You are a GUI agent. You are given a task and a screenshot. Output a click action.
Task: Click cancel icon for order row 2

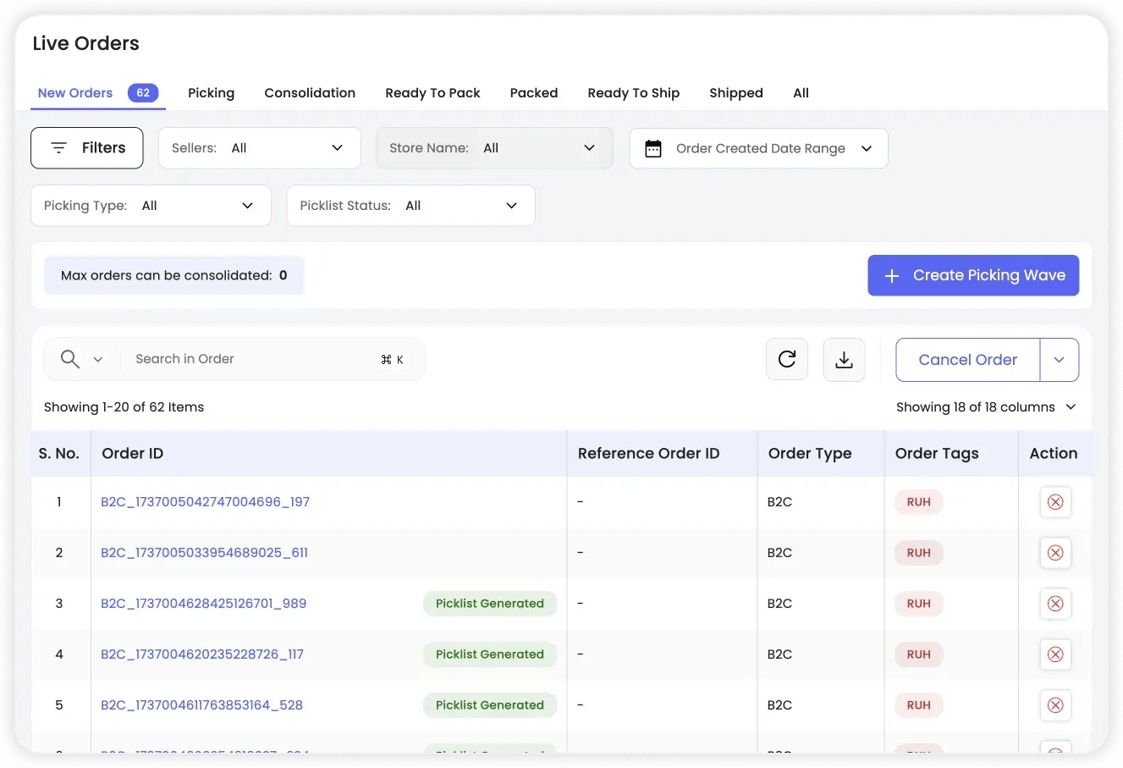(x=1054, y=553)
